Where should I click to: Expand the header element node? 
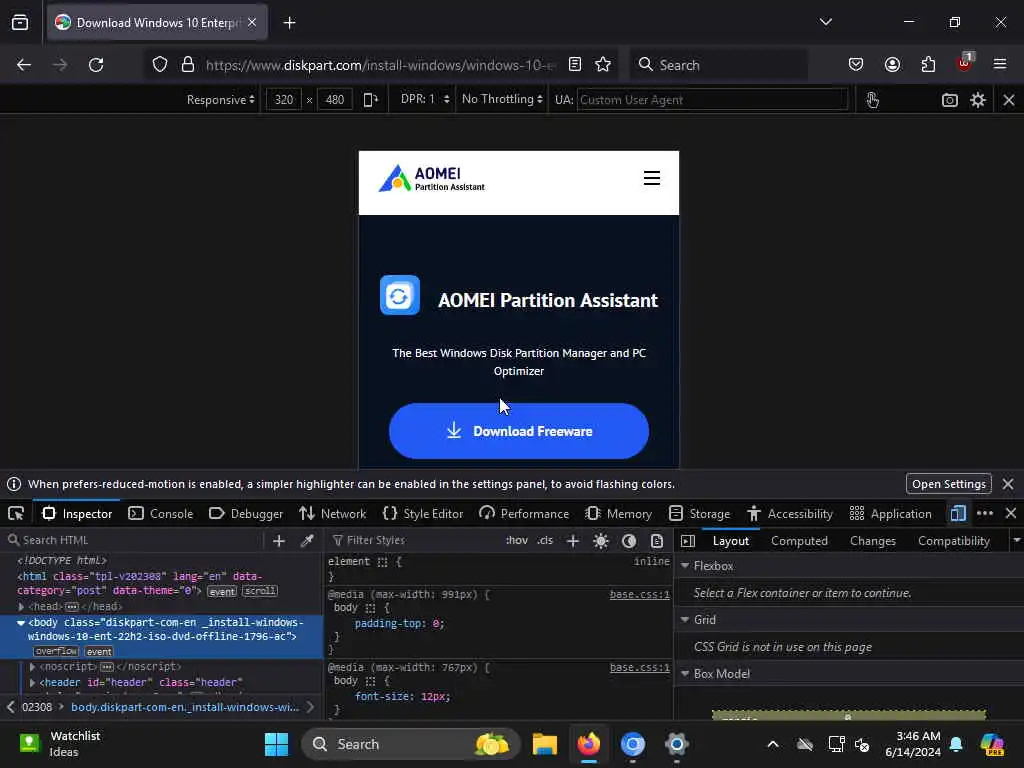33,682
